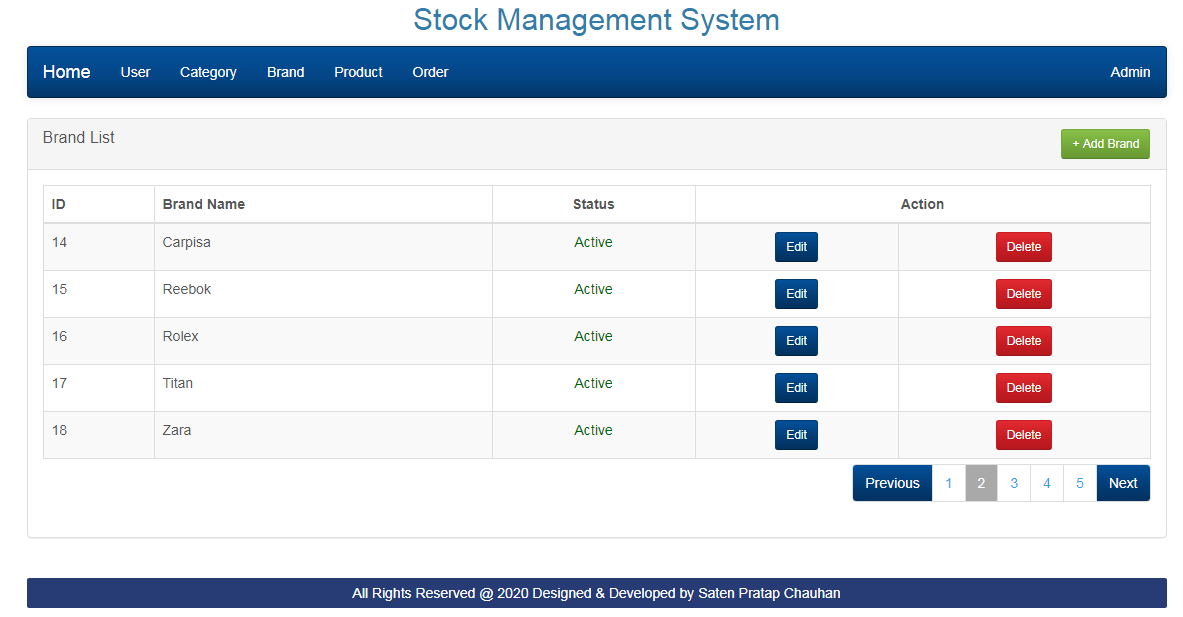Viewport: 1183px width, 617px height.
Task: Click the Status column header
Action: pos(594,204)
